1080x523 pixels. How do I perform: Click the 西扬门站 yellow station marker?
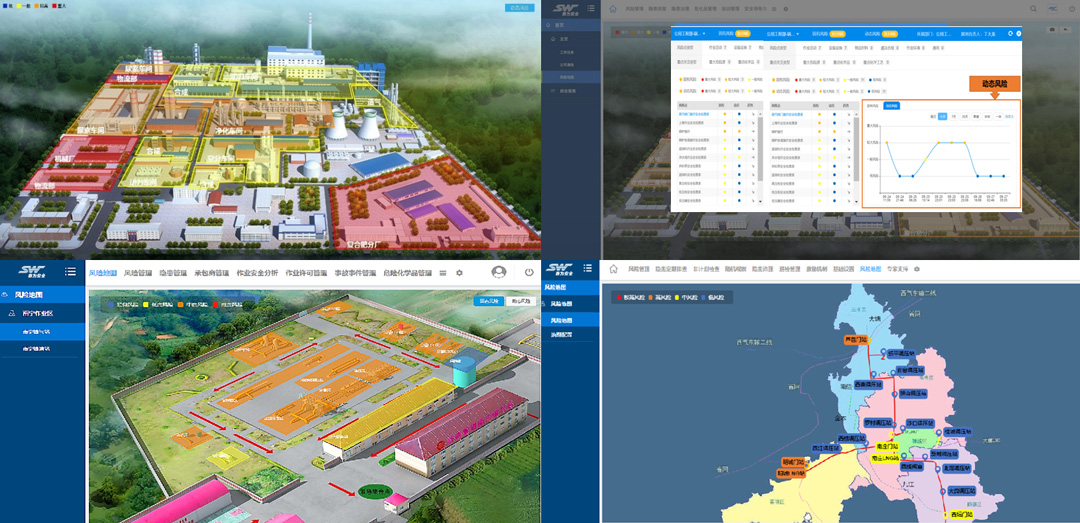click(x=959, y=515)
